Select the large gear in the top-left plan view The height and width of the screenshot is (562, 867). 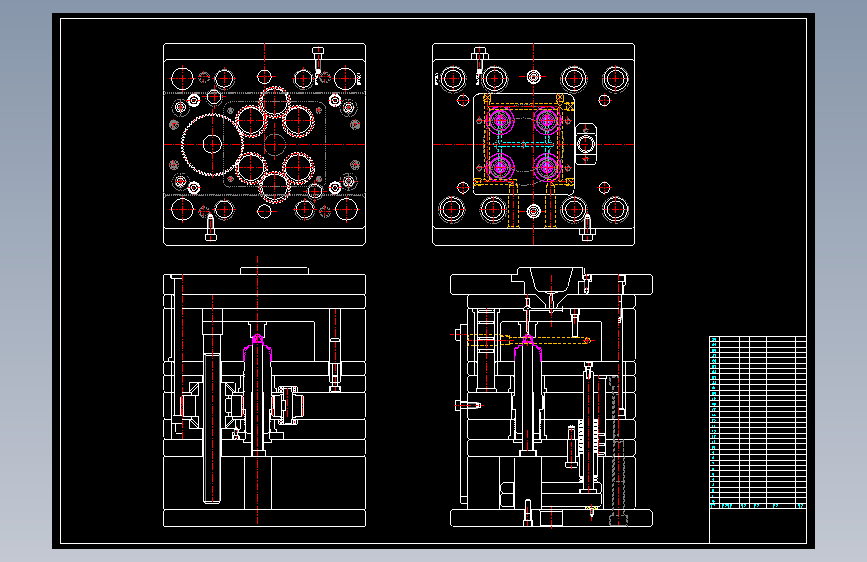pyautogui.click(x=212, y=144)
